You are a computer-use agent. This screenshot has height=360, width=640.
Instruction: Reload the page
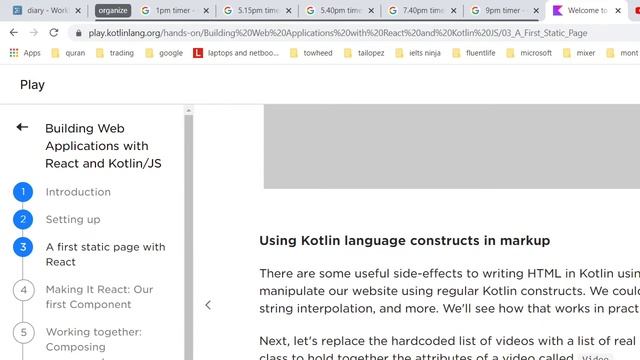[54, 33]
